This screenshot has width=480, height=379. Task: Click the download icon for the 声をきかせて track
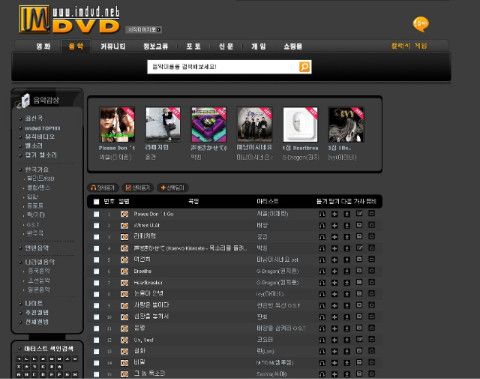click(x=347, y=248)
